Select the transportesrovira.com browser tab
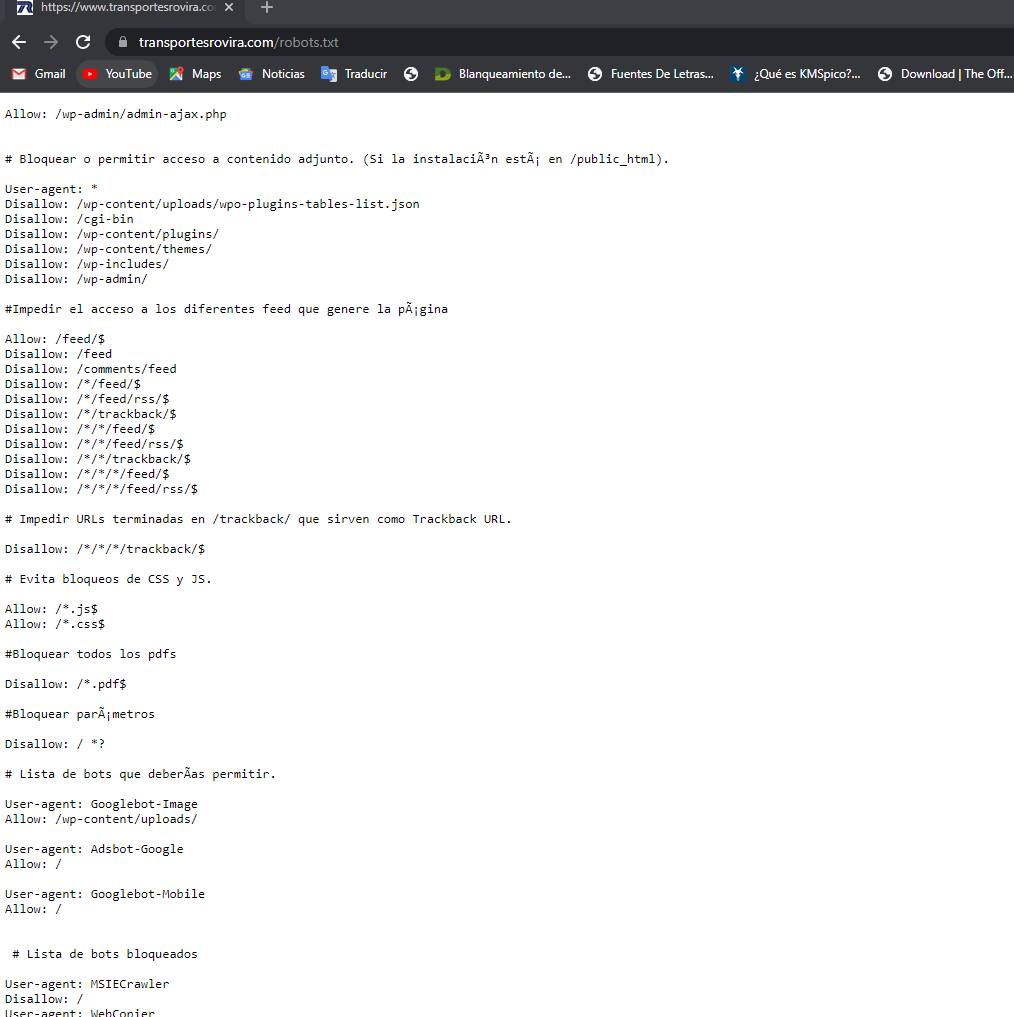Image resolution: width=1014 pixels, height=1017 pixels. pos(123,7)
